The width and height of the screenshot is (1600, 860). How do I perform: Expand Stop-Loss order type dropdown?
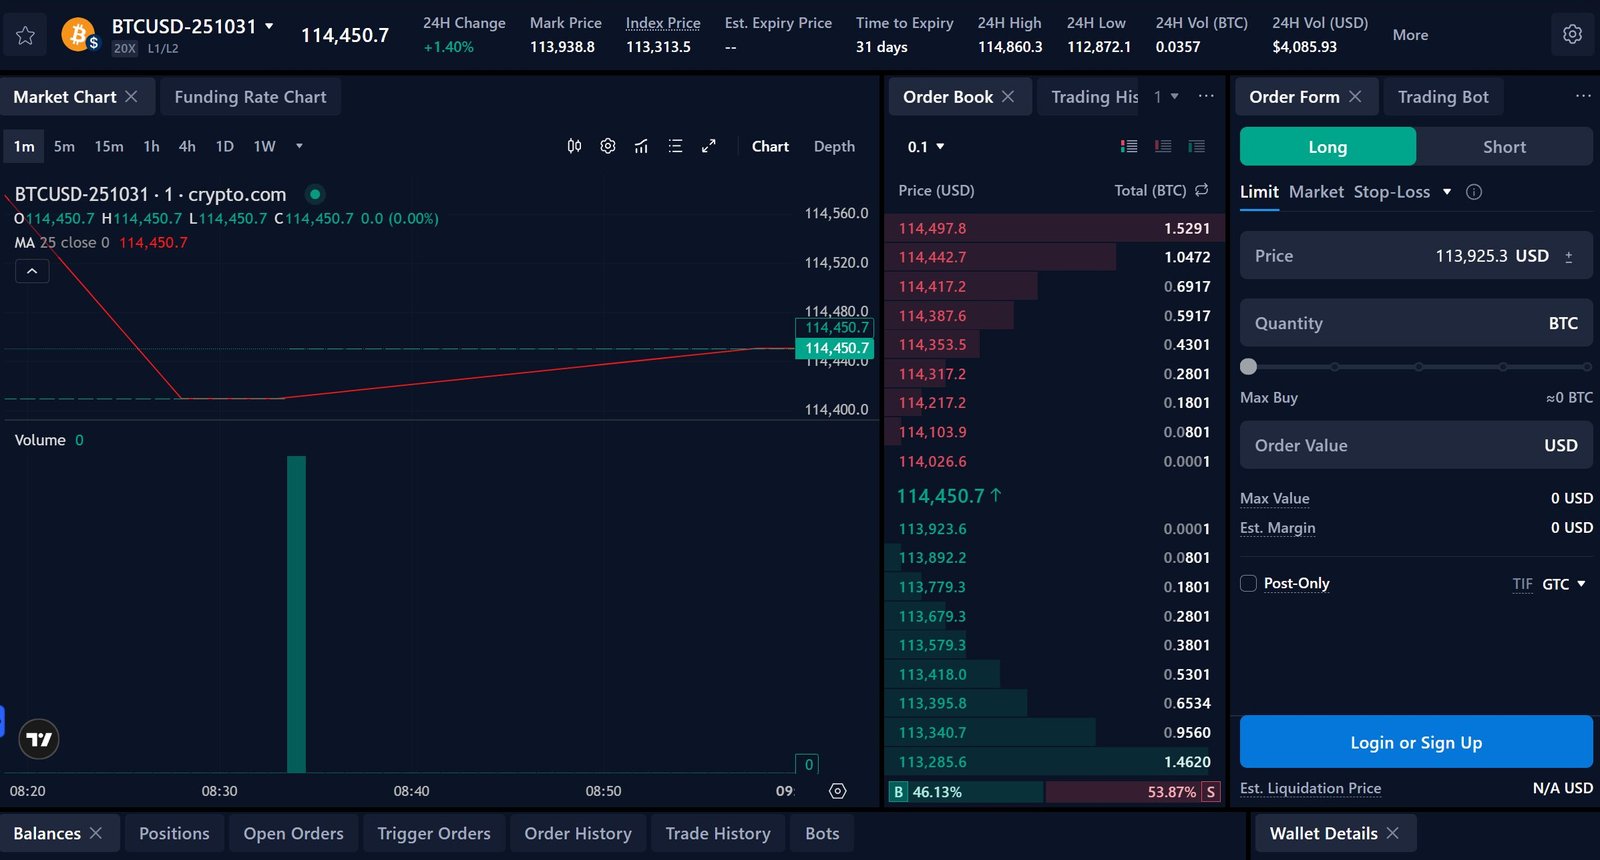click(x=1447, y=192)
